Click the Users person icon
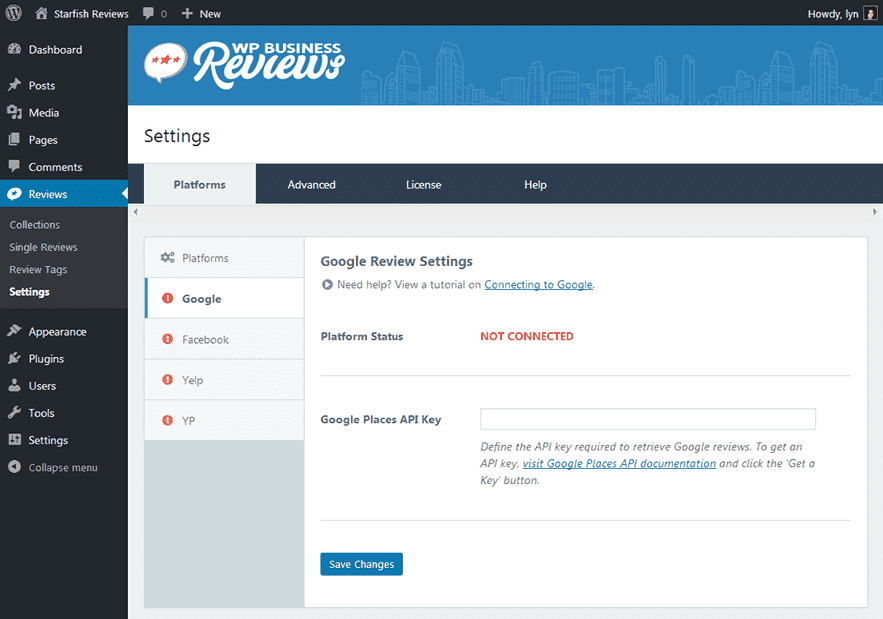 [x=15, y=385]
